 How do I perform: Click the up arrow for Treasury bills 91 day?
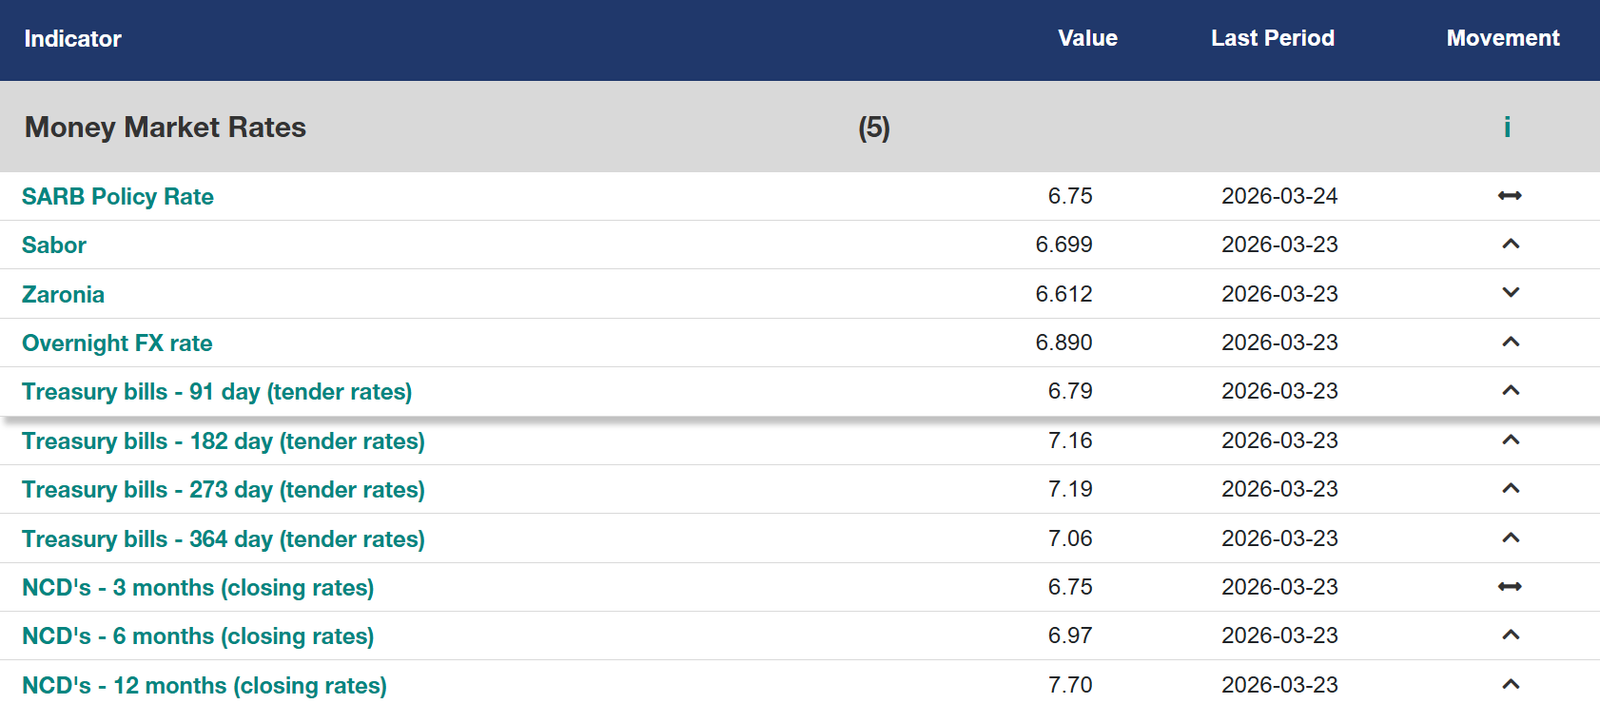(x=1510, y=391)
